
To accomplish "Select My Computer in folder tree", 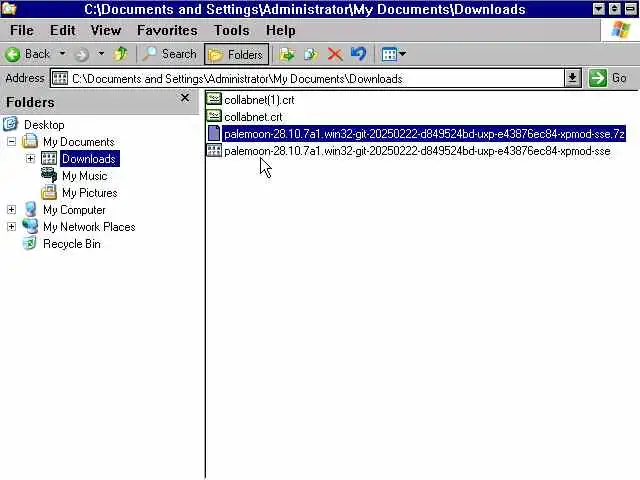I will [x=74, y=210].
